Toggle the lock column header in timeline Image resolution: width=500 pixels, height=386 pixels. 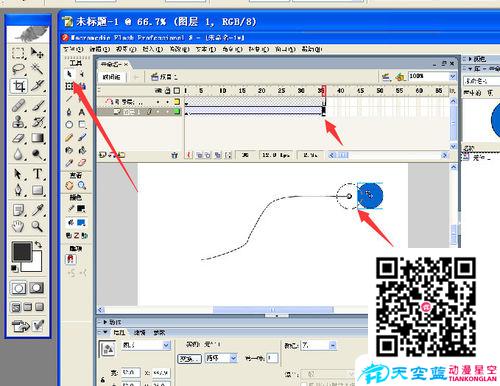(x=168, y=90)
